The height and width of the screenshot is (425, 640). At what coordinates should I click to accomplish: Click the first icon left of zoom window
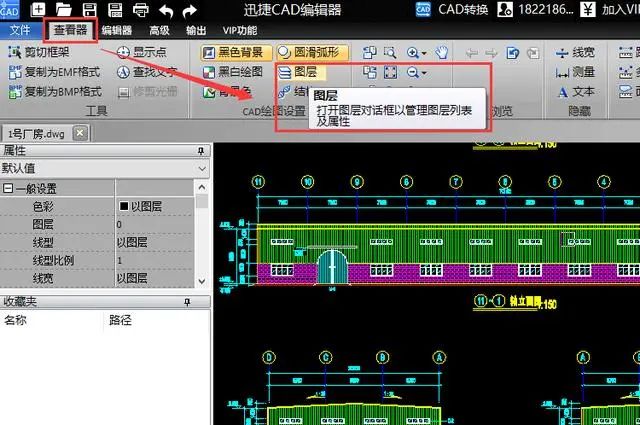pyautogui.click(x=369, y=52)
